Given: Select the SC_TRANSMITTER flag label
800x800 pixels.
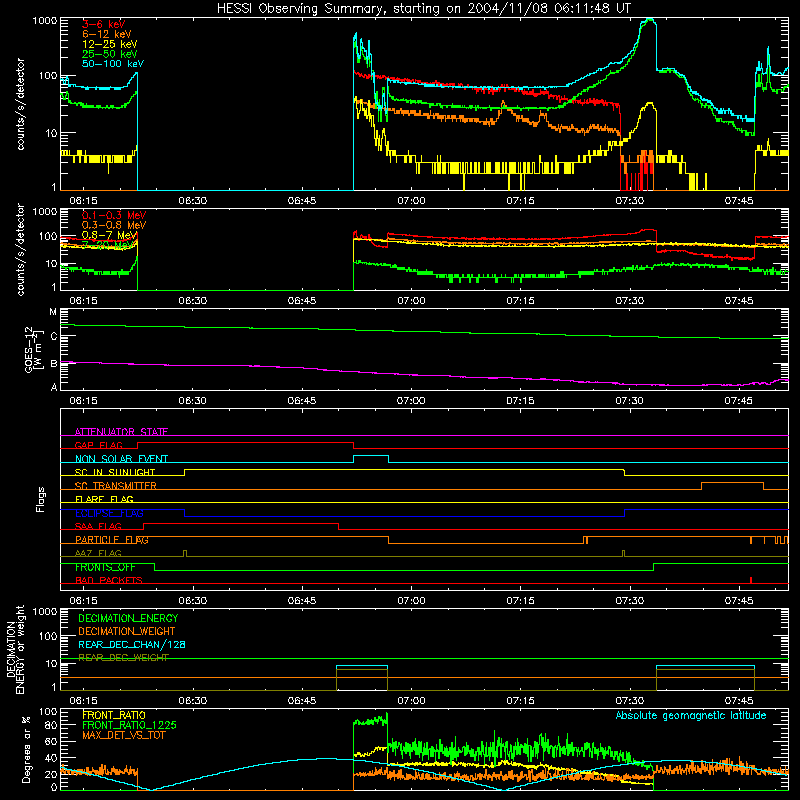Looking at the screenshot, I should point(115,486).
